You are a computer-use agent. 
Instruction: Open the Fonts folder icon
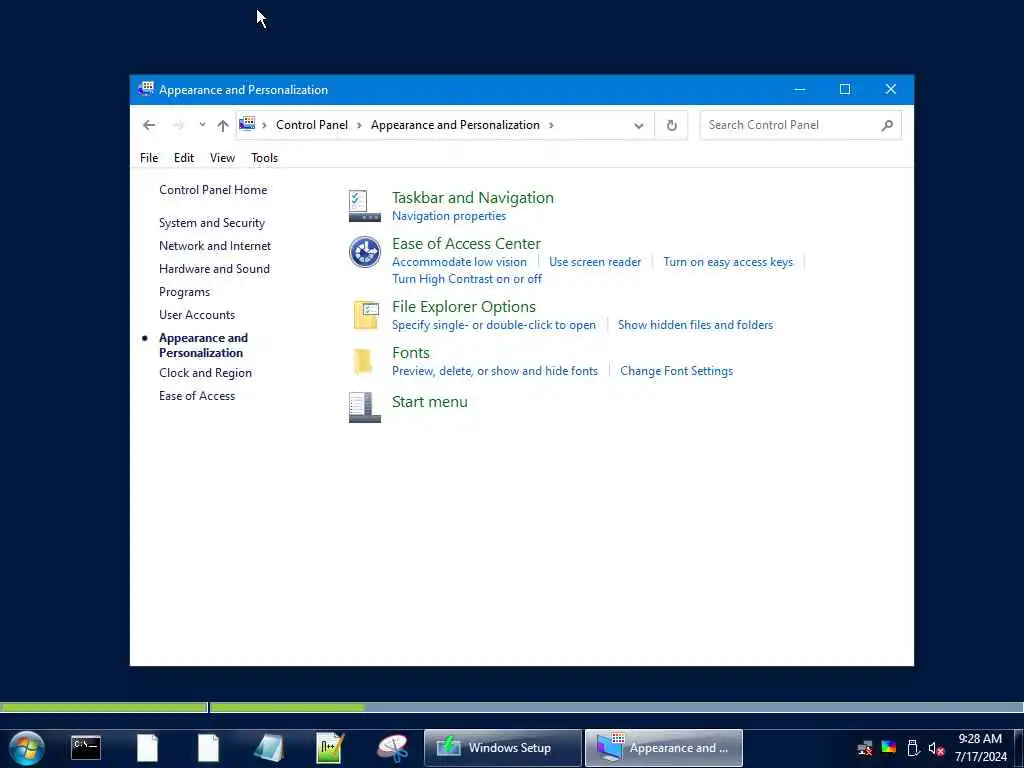(x=362, y=361)
